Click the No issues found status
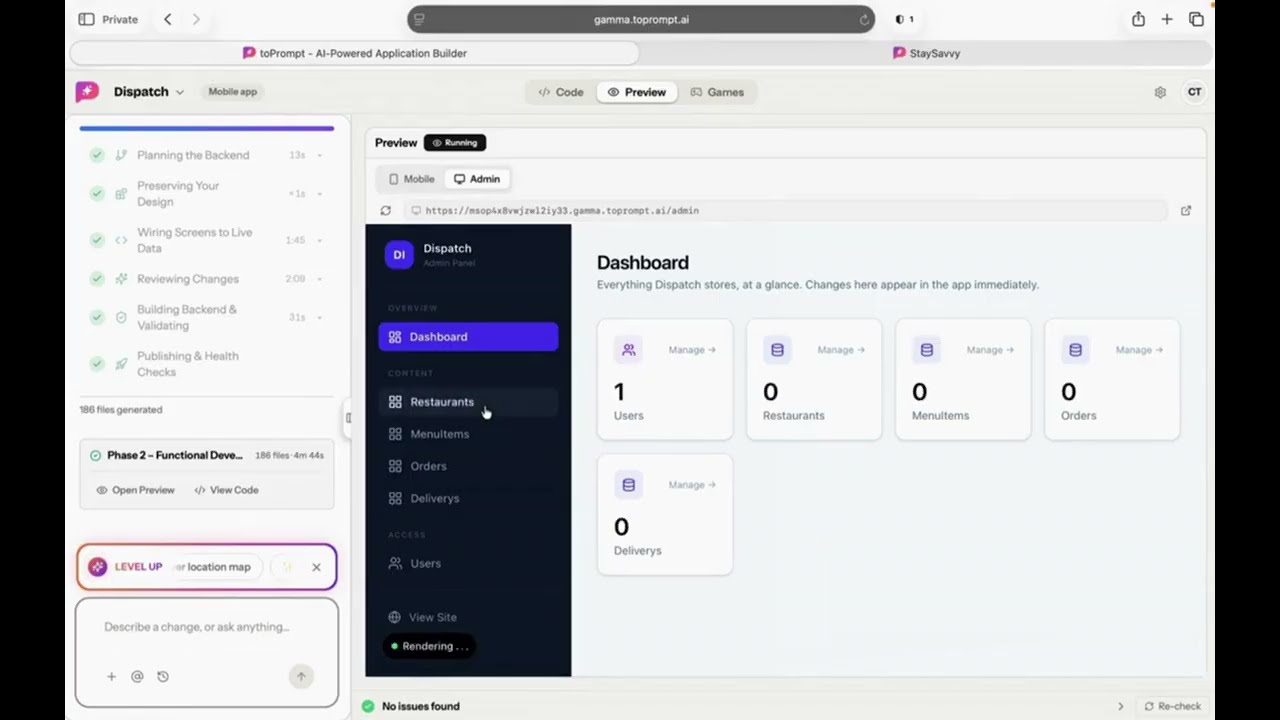Image resolution: width=1280 pixels, height=720 pixels. tap(411, 706)
